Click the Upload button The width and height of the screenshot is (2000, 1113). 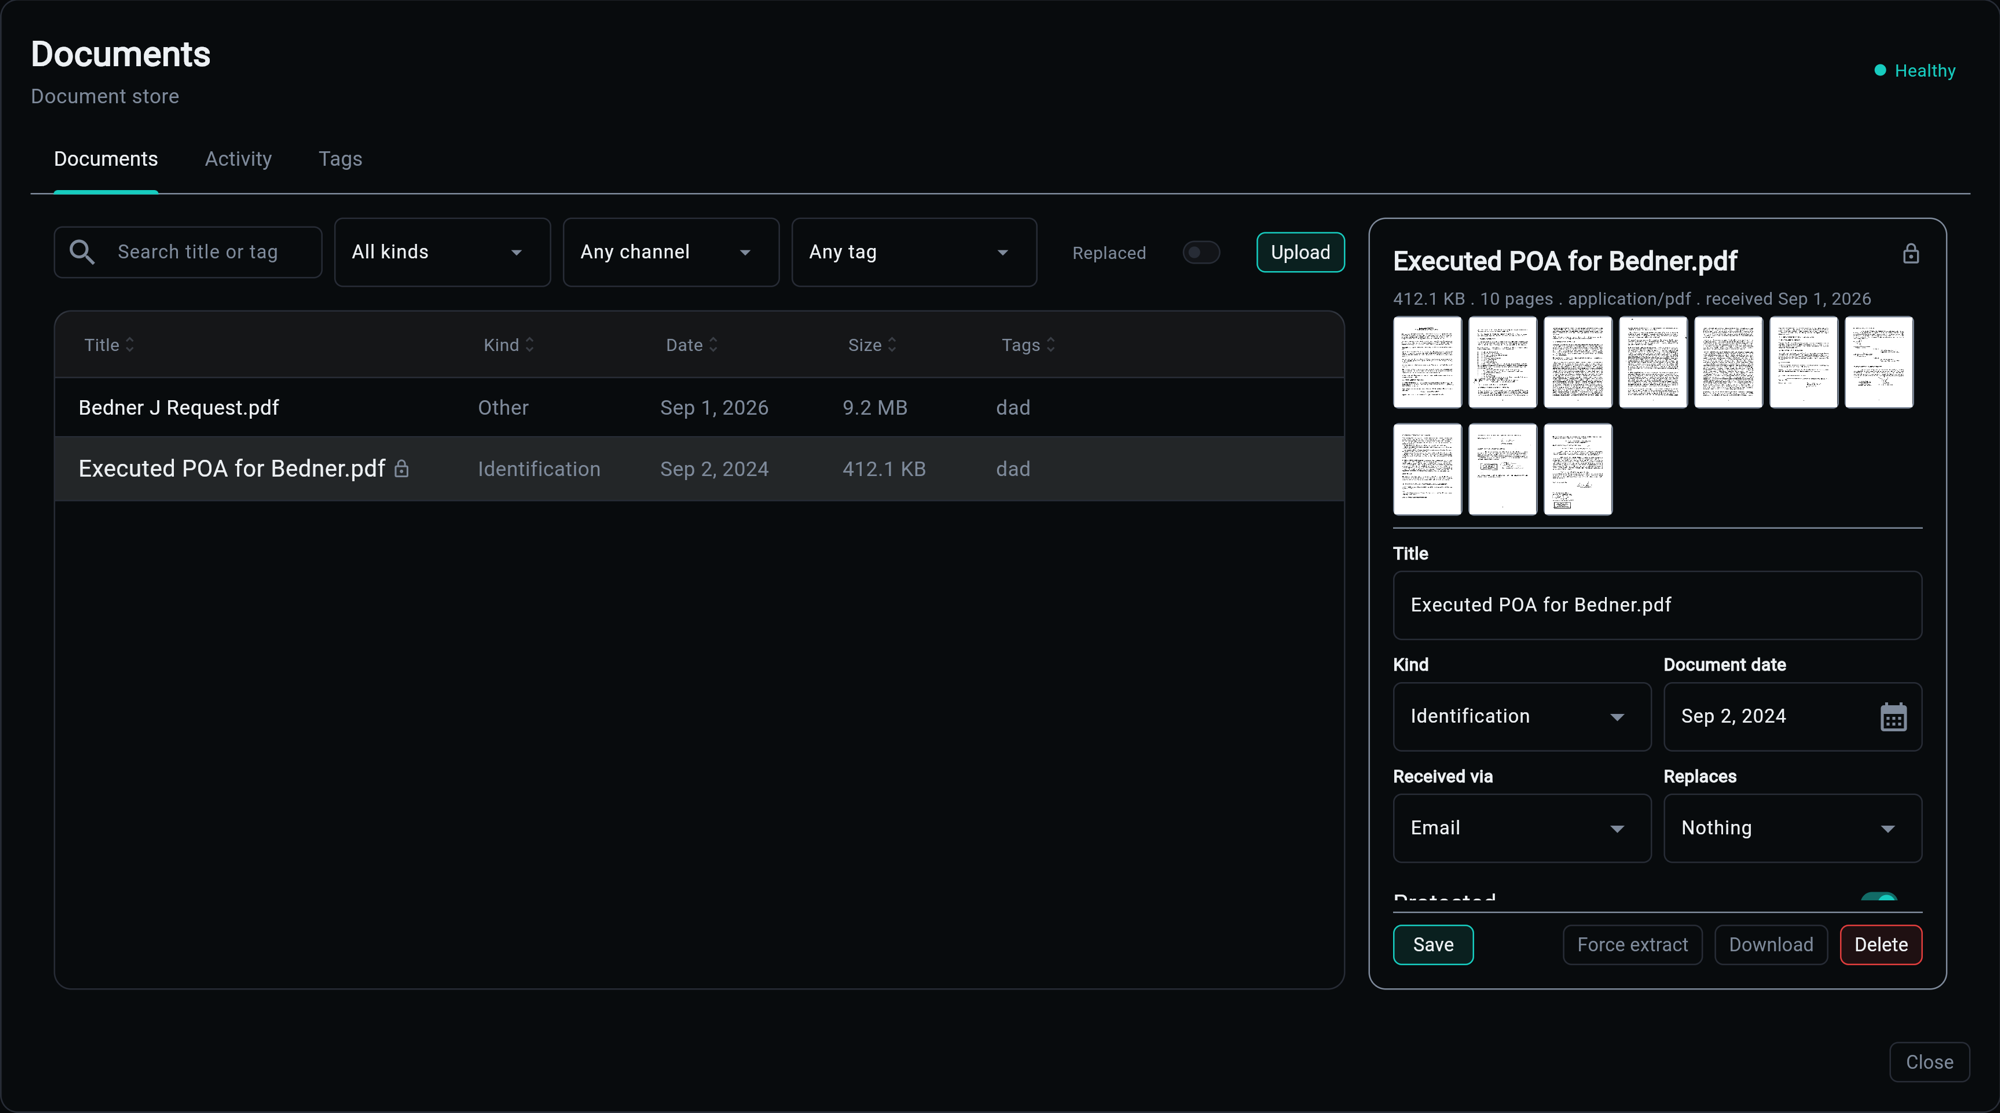(1300, 253)
